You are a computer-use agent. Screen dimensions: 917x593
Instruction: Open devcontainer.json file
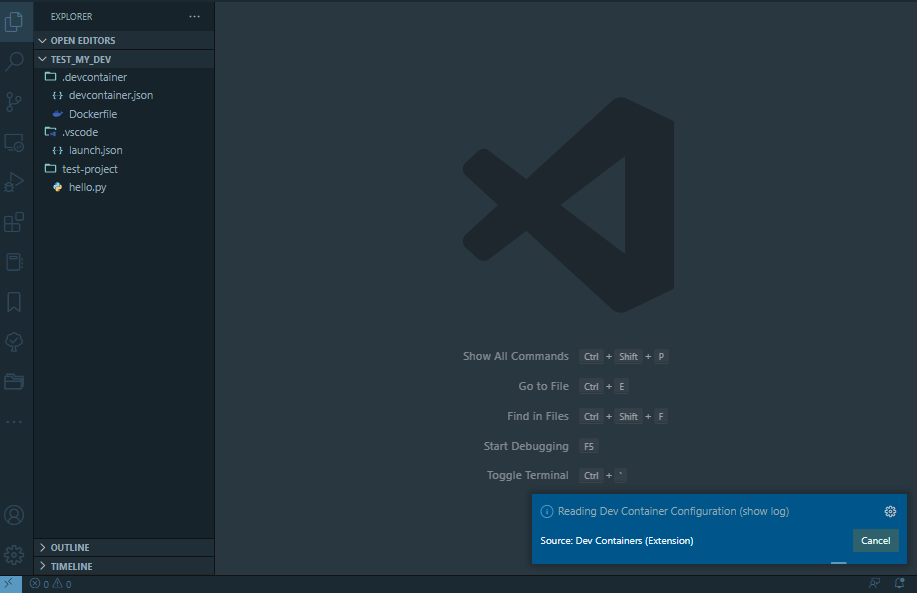[x=124, y=95]
